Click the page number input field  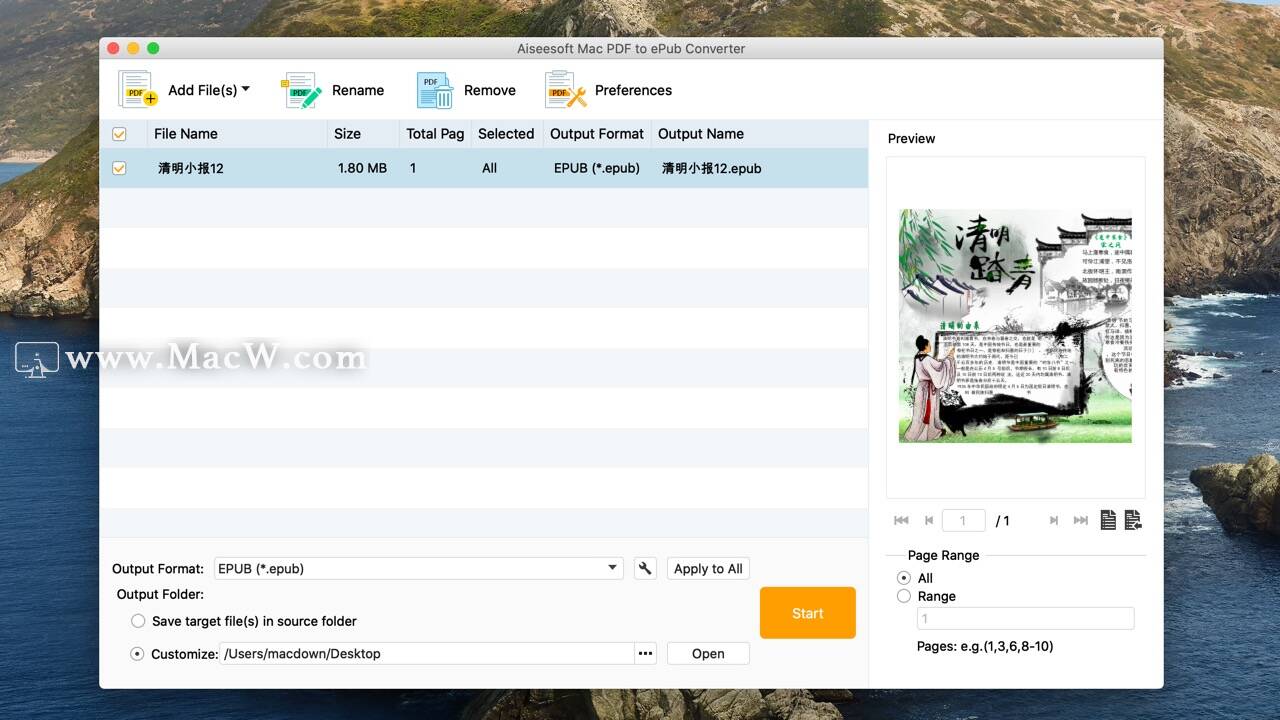pyautogui.click(x=963, y=520)
